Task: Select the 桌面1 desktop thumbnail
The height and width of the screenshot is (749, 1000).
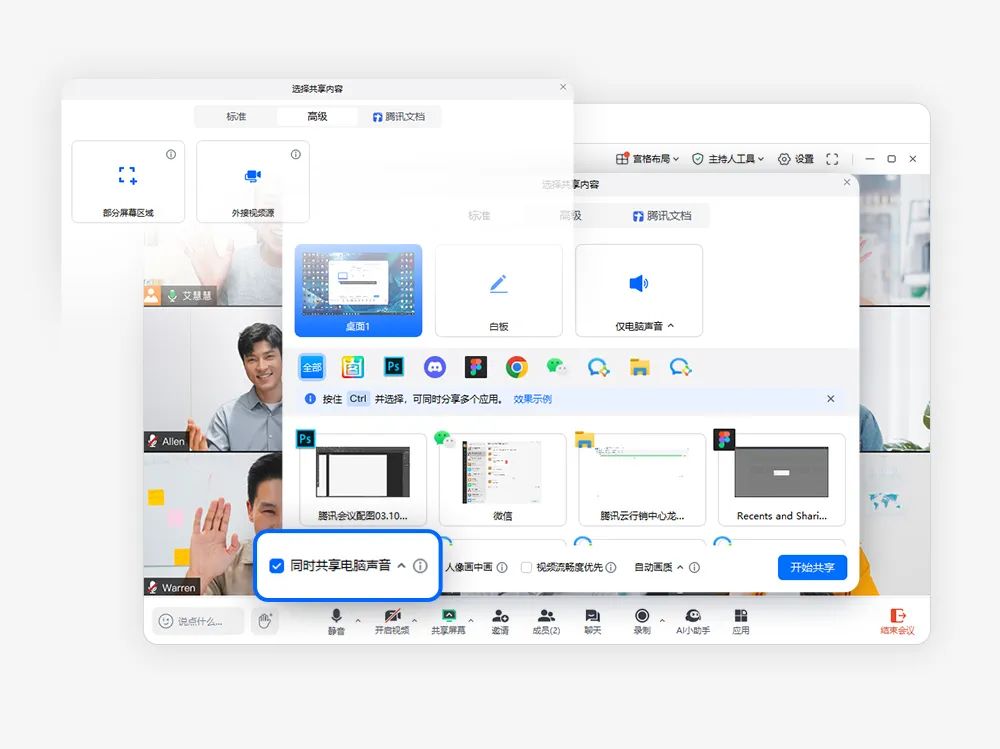Action: pyautogui.click(x=358, y=290)
